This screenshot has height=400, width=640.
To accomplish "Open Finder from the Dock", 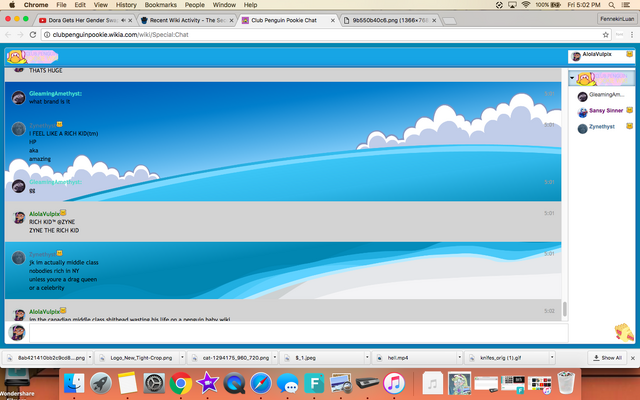I will coord(74,383).
